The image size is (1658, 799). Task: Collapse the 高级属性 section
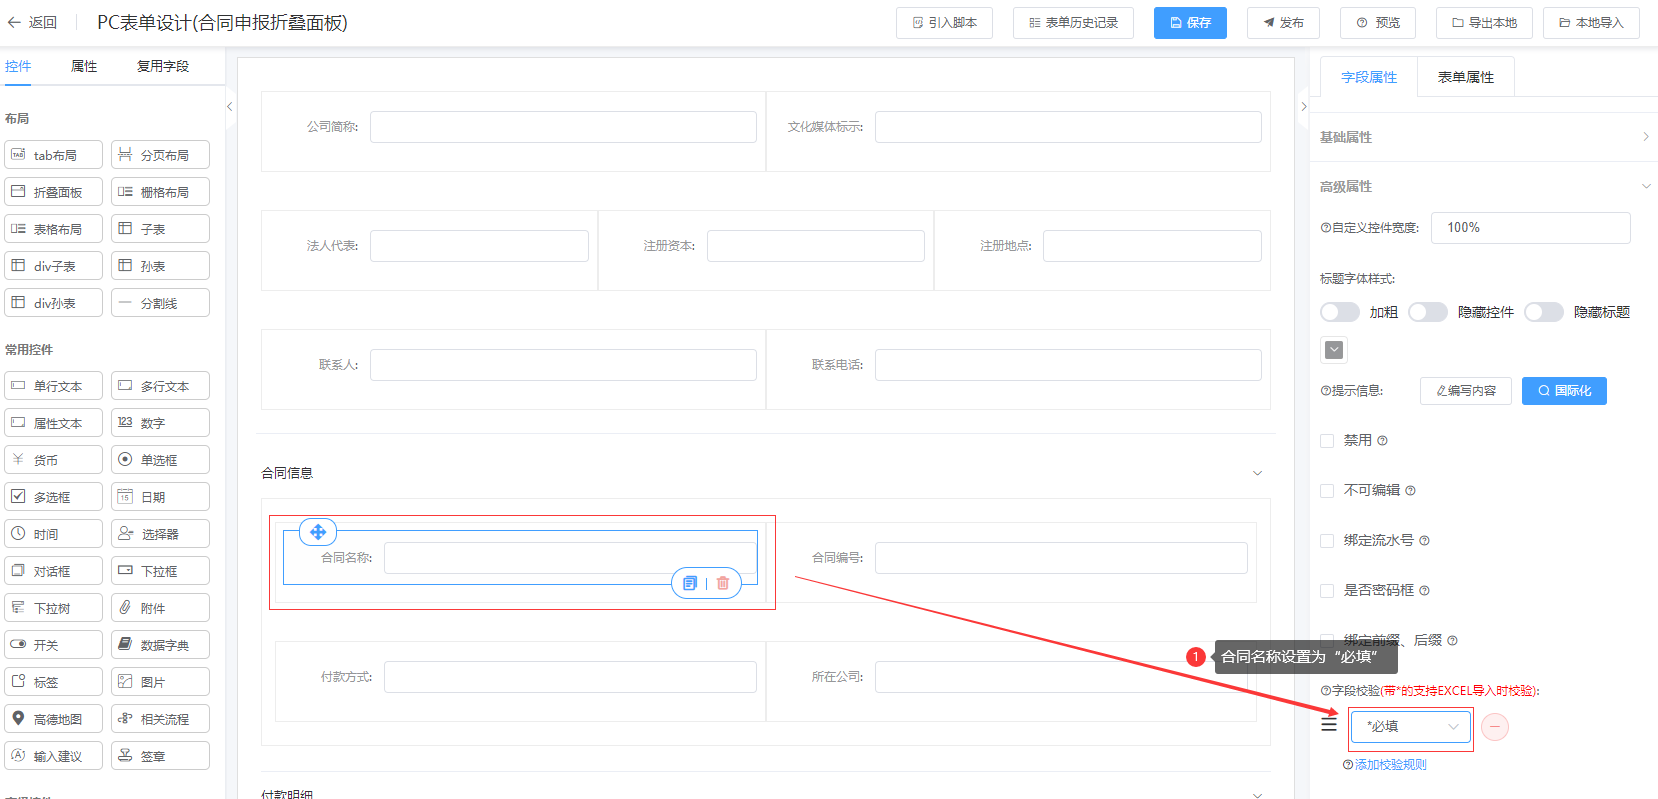pos(1484,186)
